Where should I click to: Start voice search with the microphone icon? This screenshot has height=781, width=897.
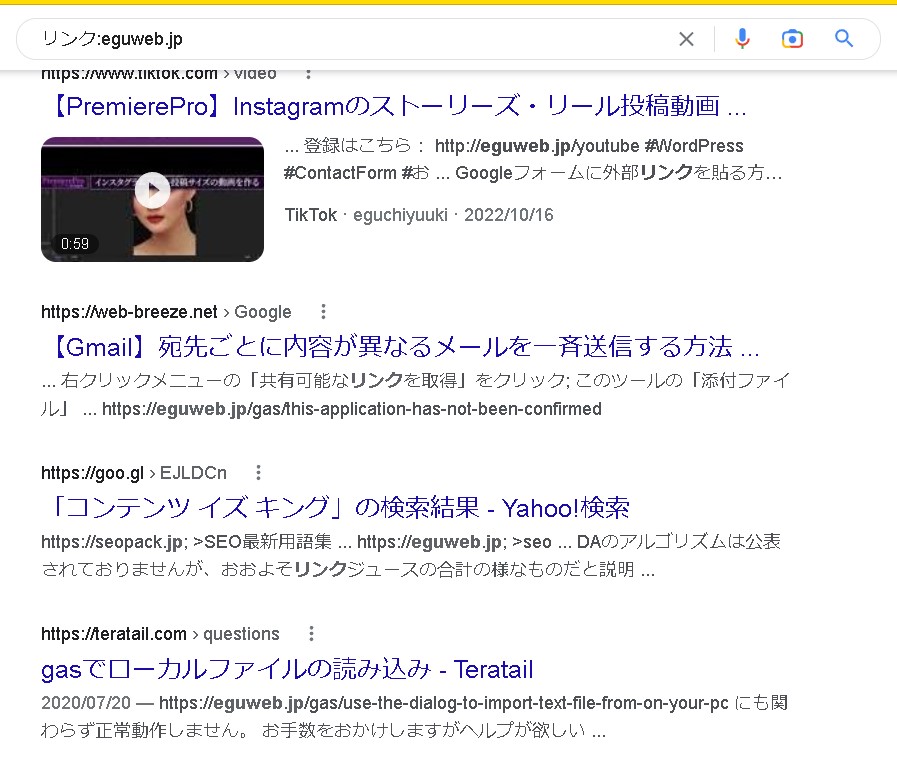click(742, 38)
